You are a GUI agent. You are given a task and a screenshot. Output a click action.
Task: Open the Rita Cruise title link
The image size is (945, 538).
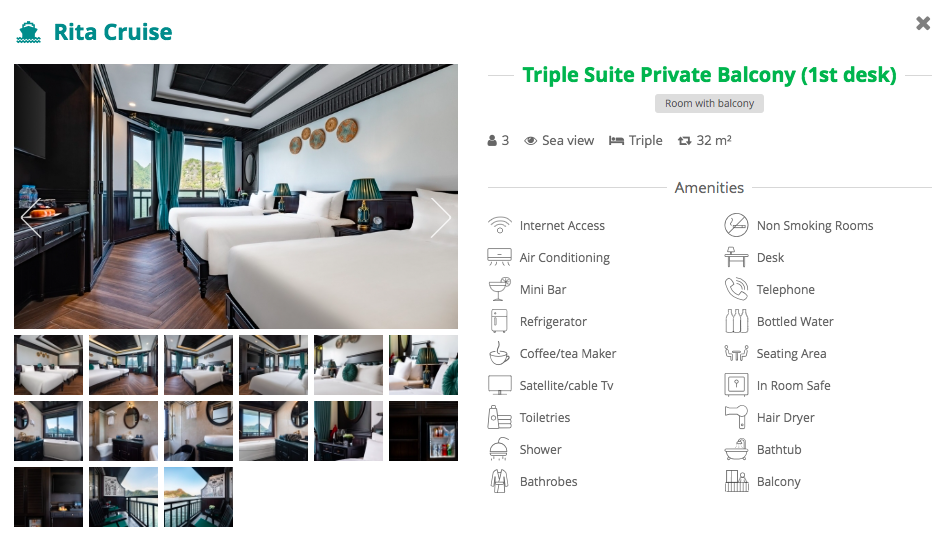tap(113, 32)
